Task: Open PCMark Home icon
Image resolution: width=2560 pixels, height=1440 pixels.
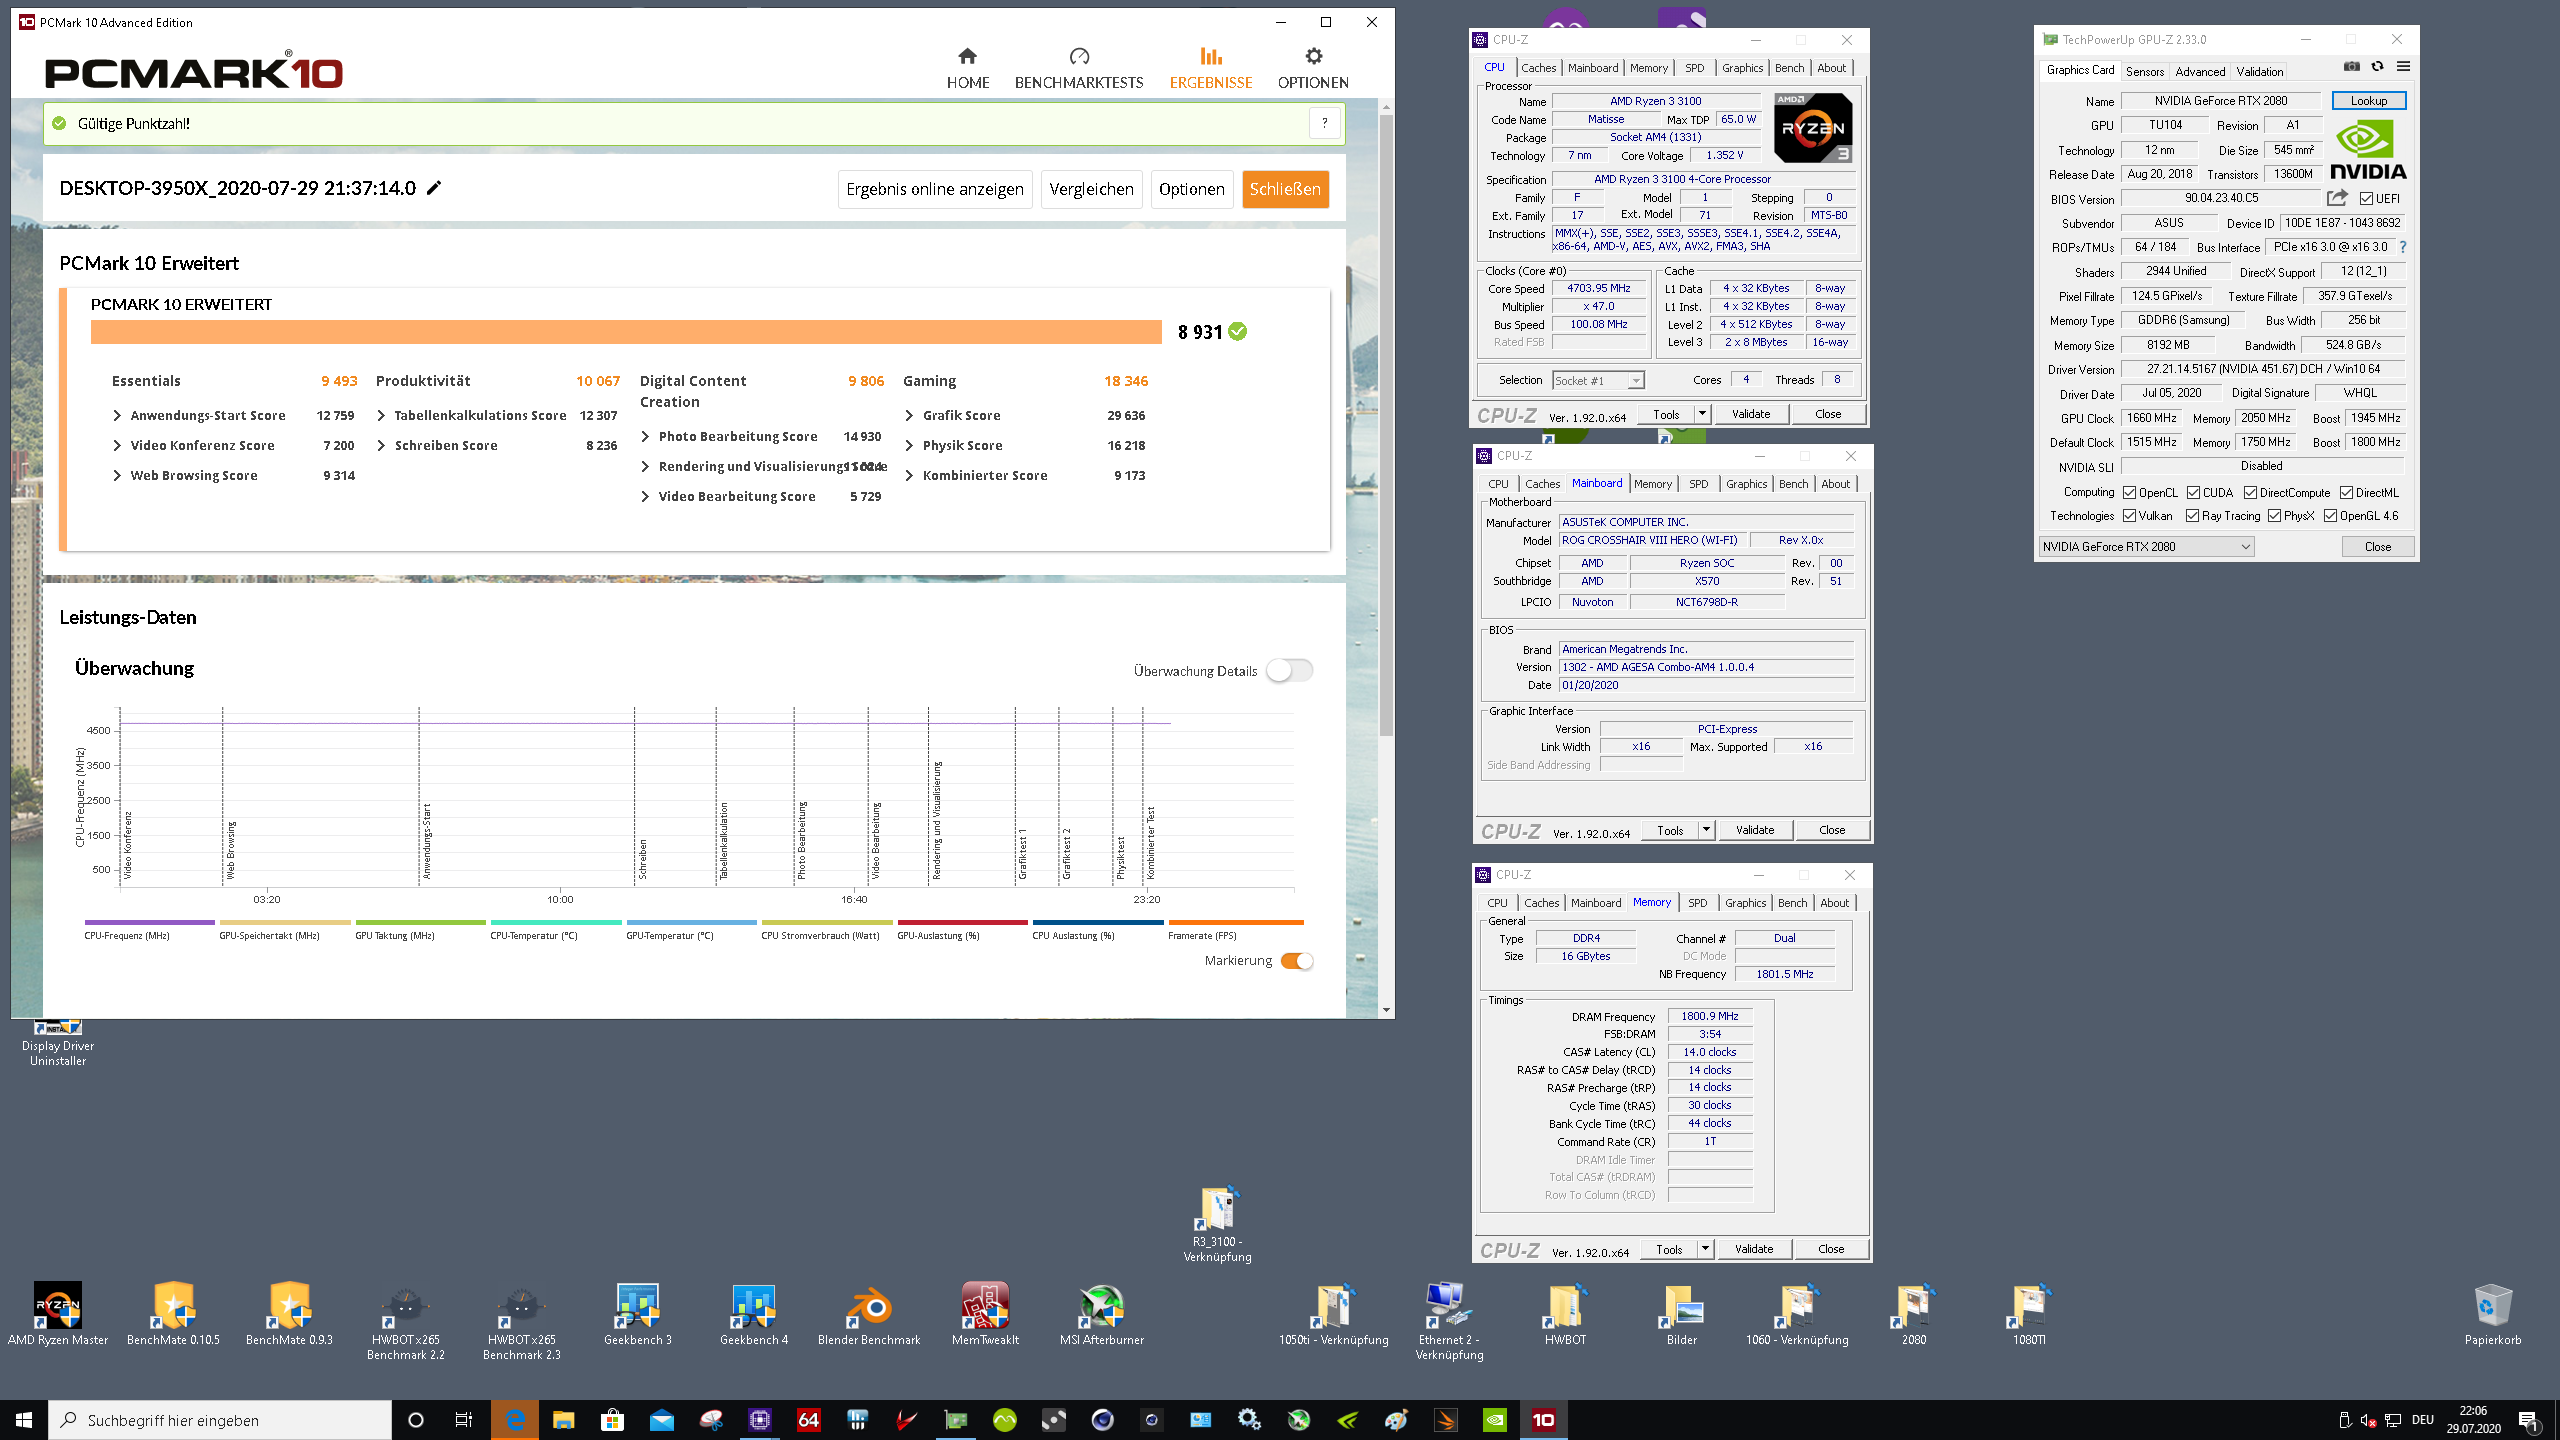Action: click(x=967, y=56)
